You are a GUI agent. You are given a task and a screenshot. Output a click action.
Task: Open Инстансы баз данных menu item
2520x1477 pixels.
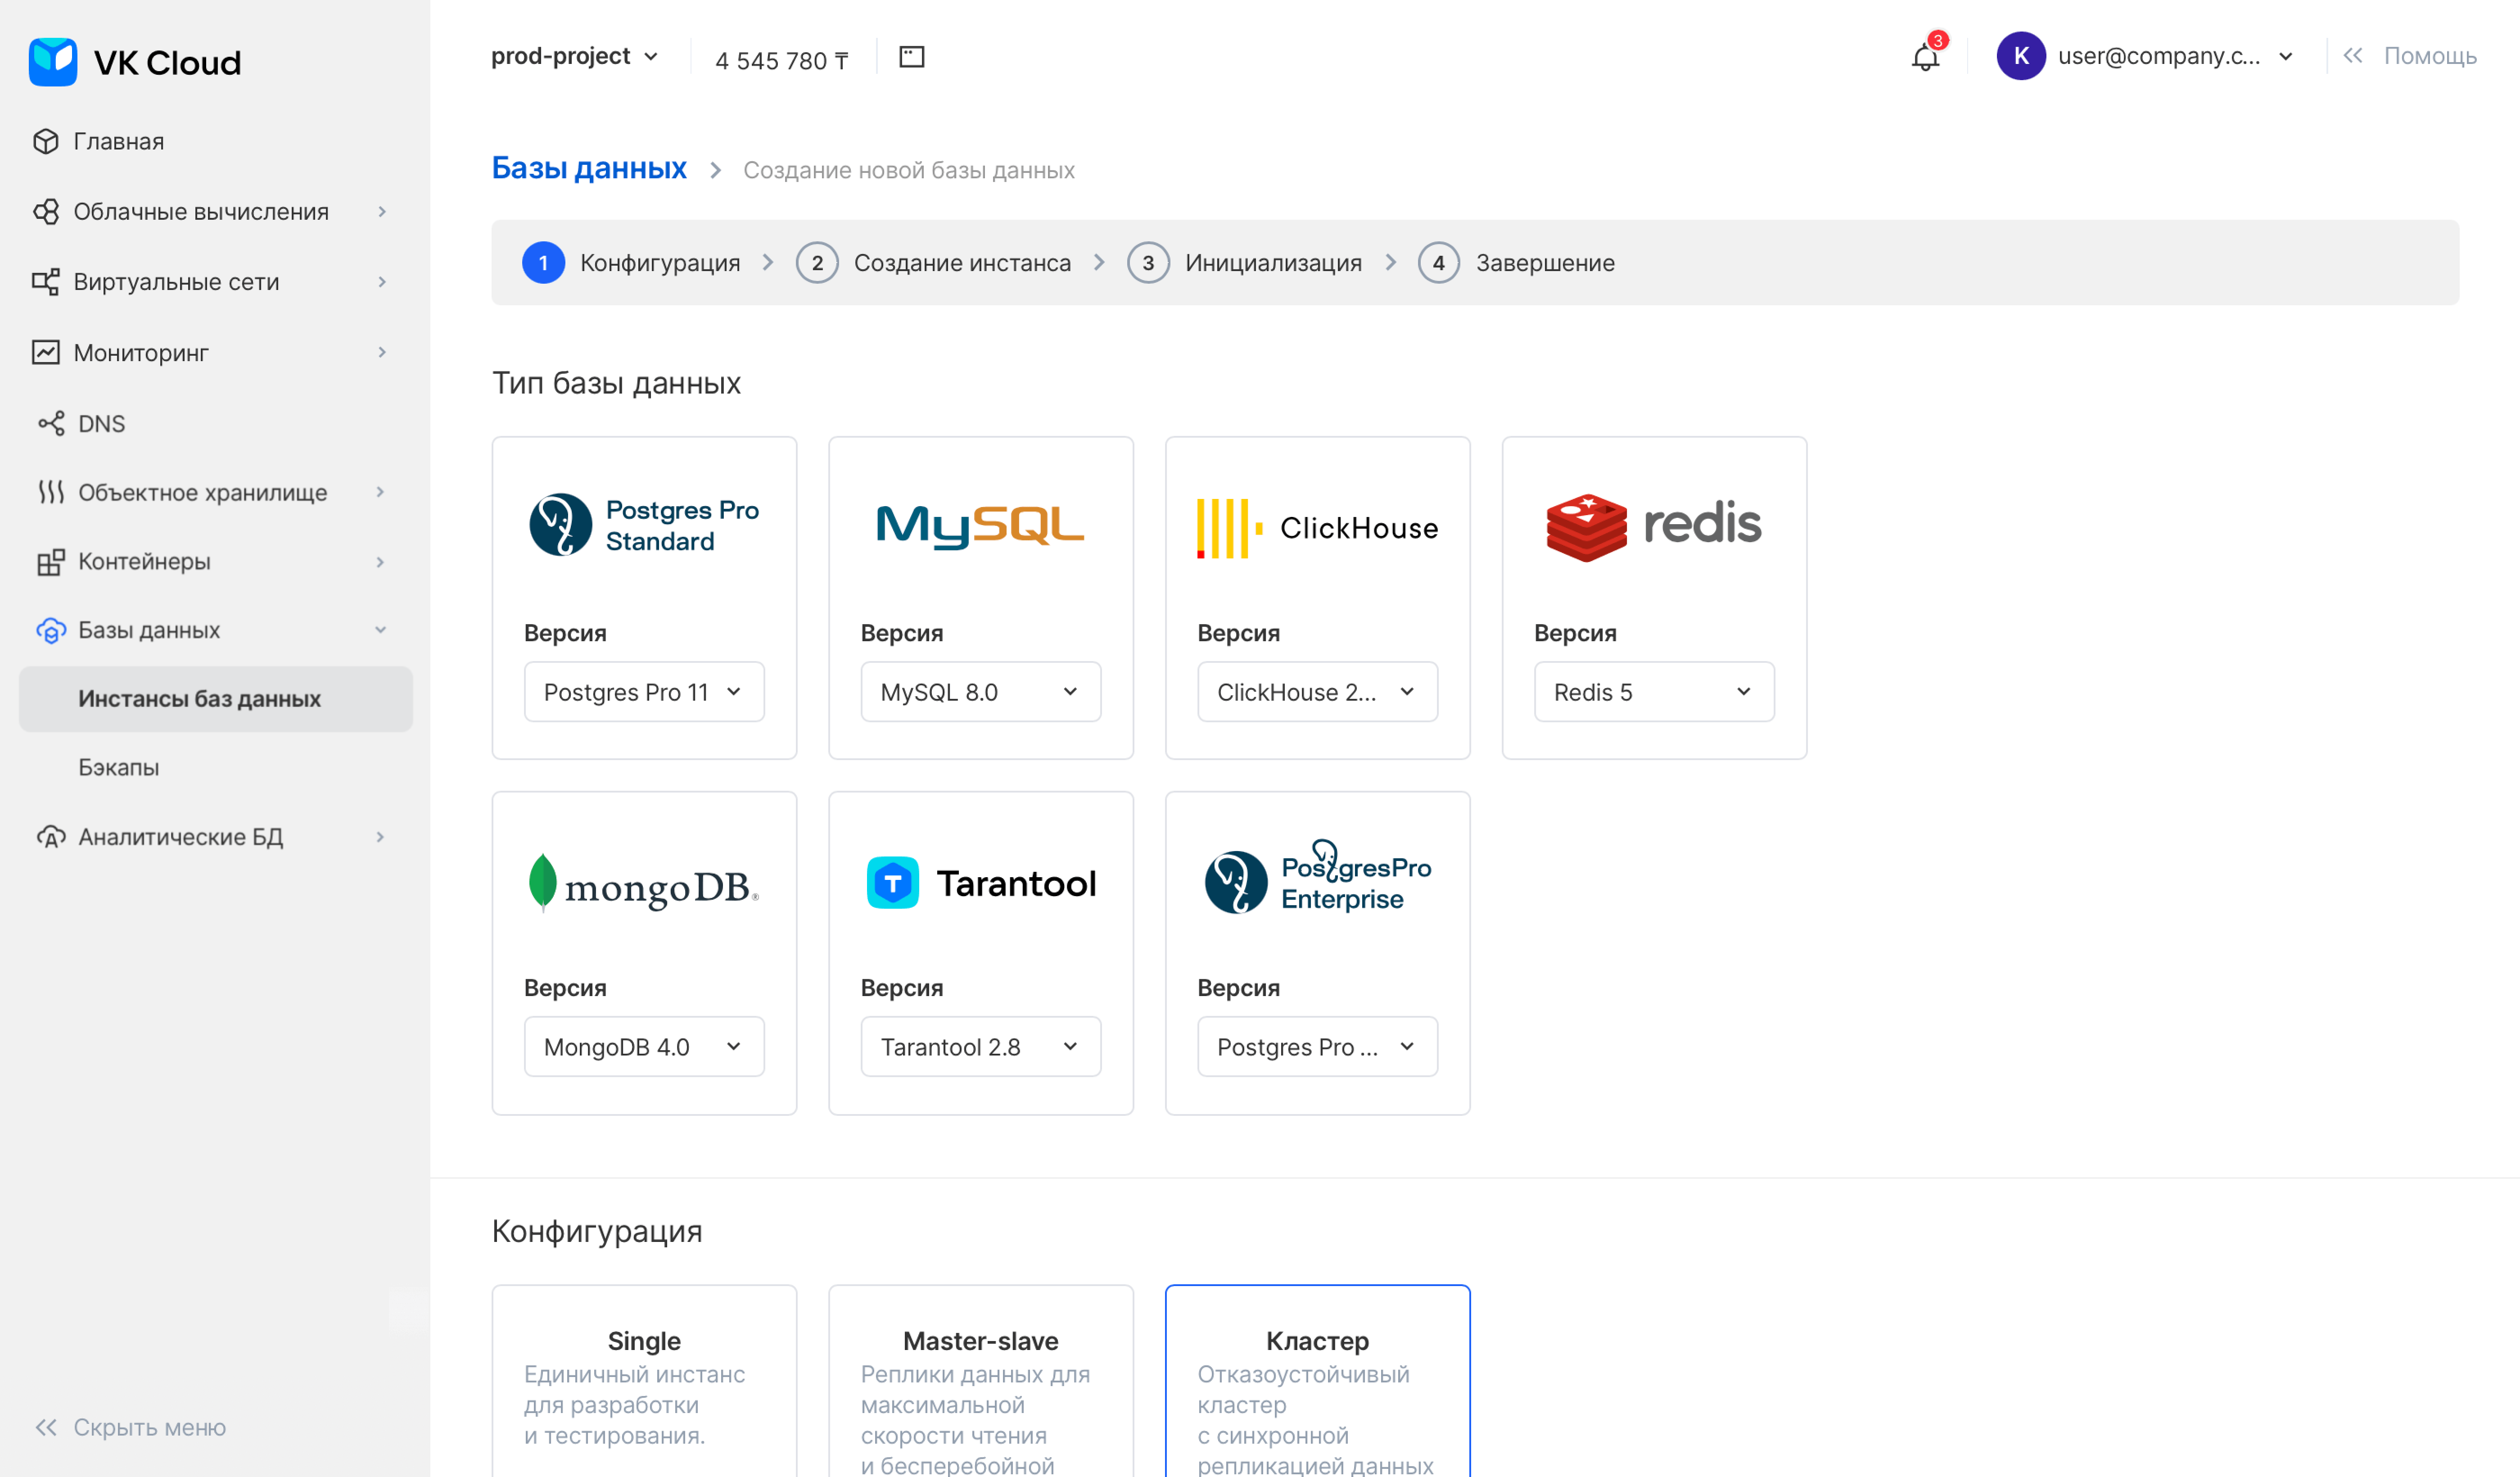pyautogui.click(x=216, y=699)
